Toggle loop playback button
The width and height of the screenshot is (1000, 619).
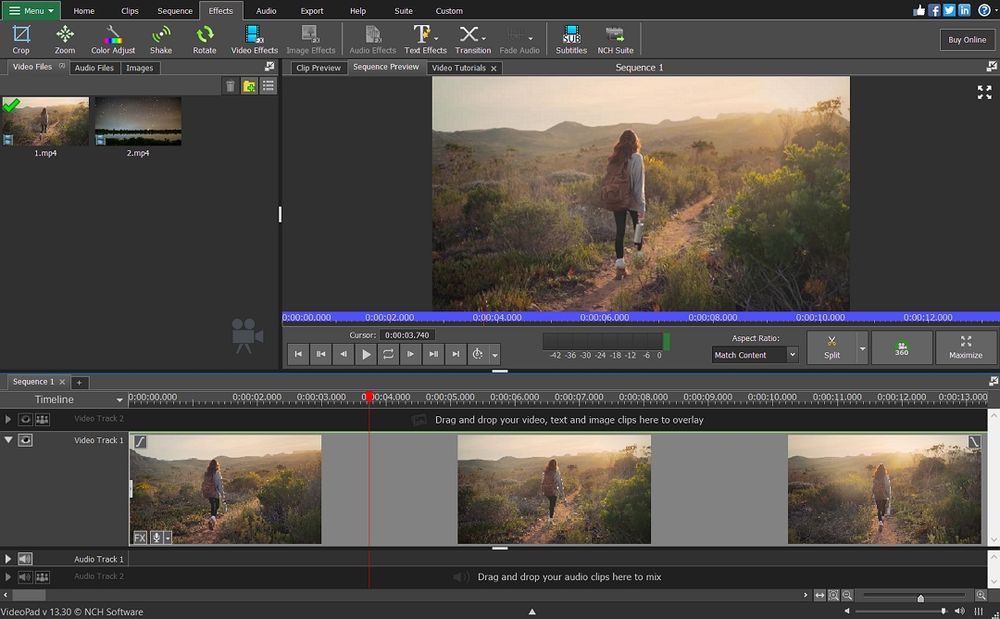(x=388, y=354)
